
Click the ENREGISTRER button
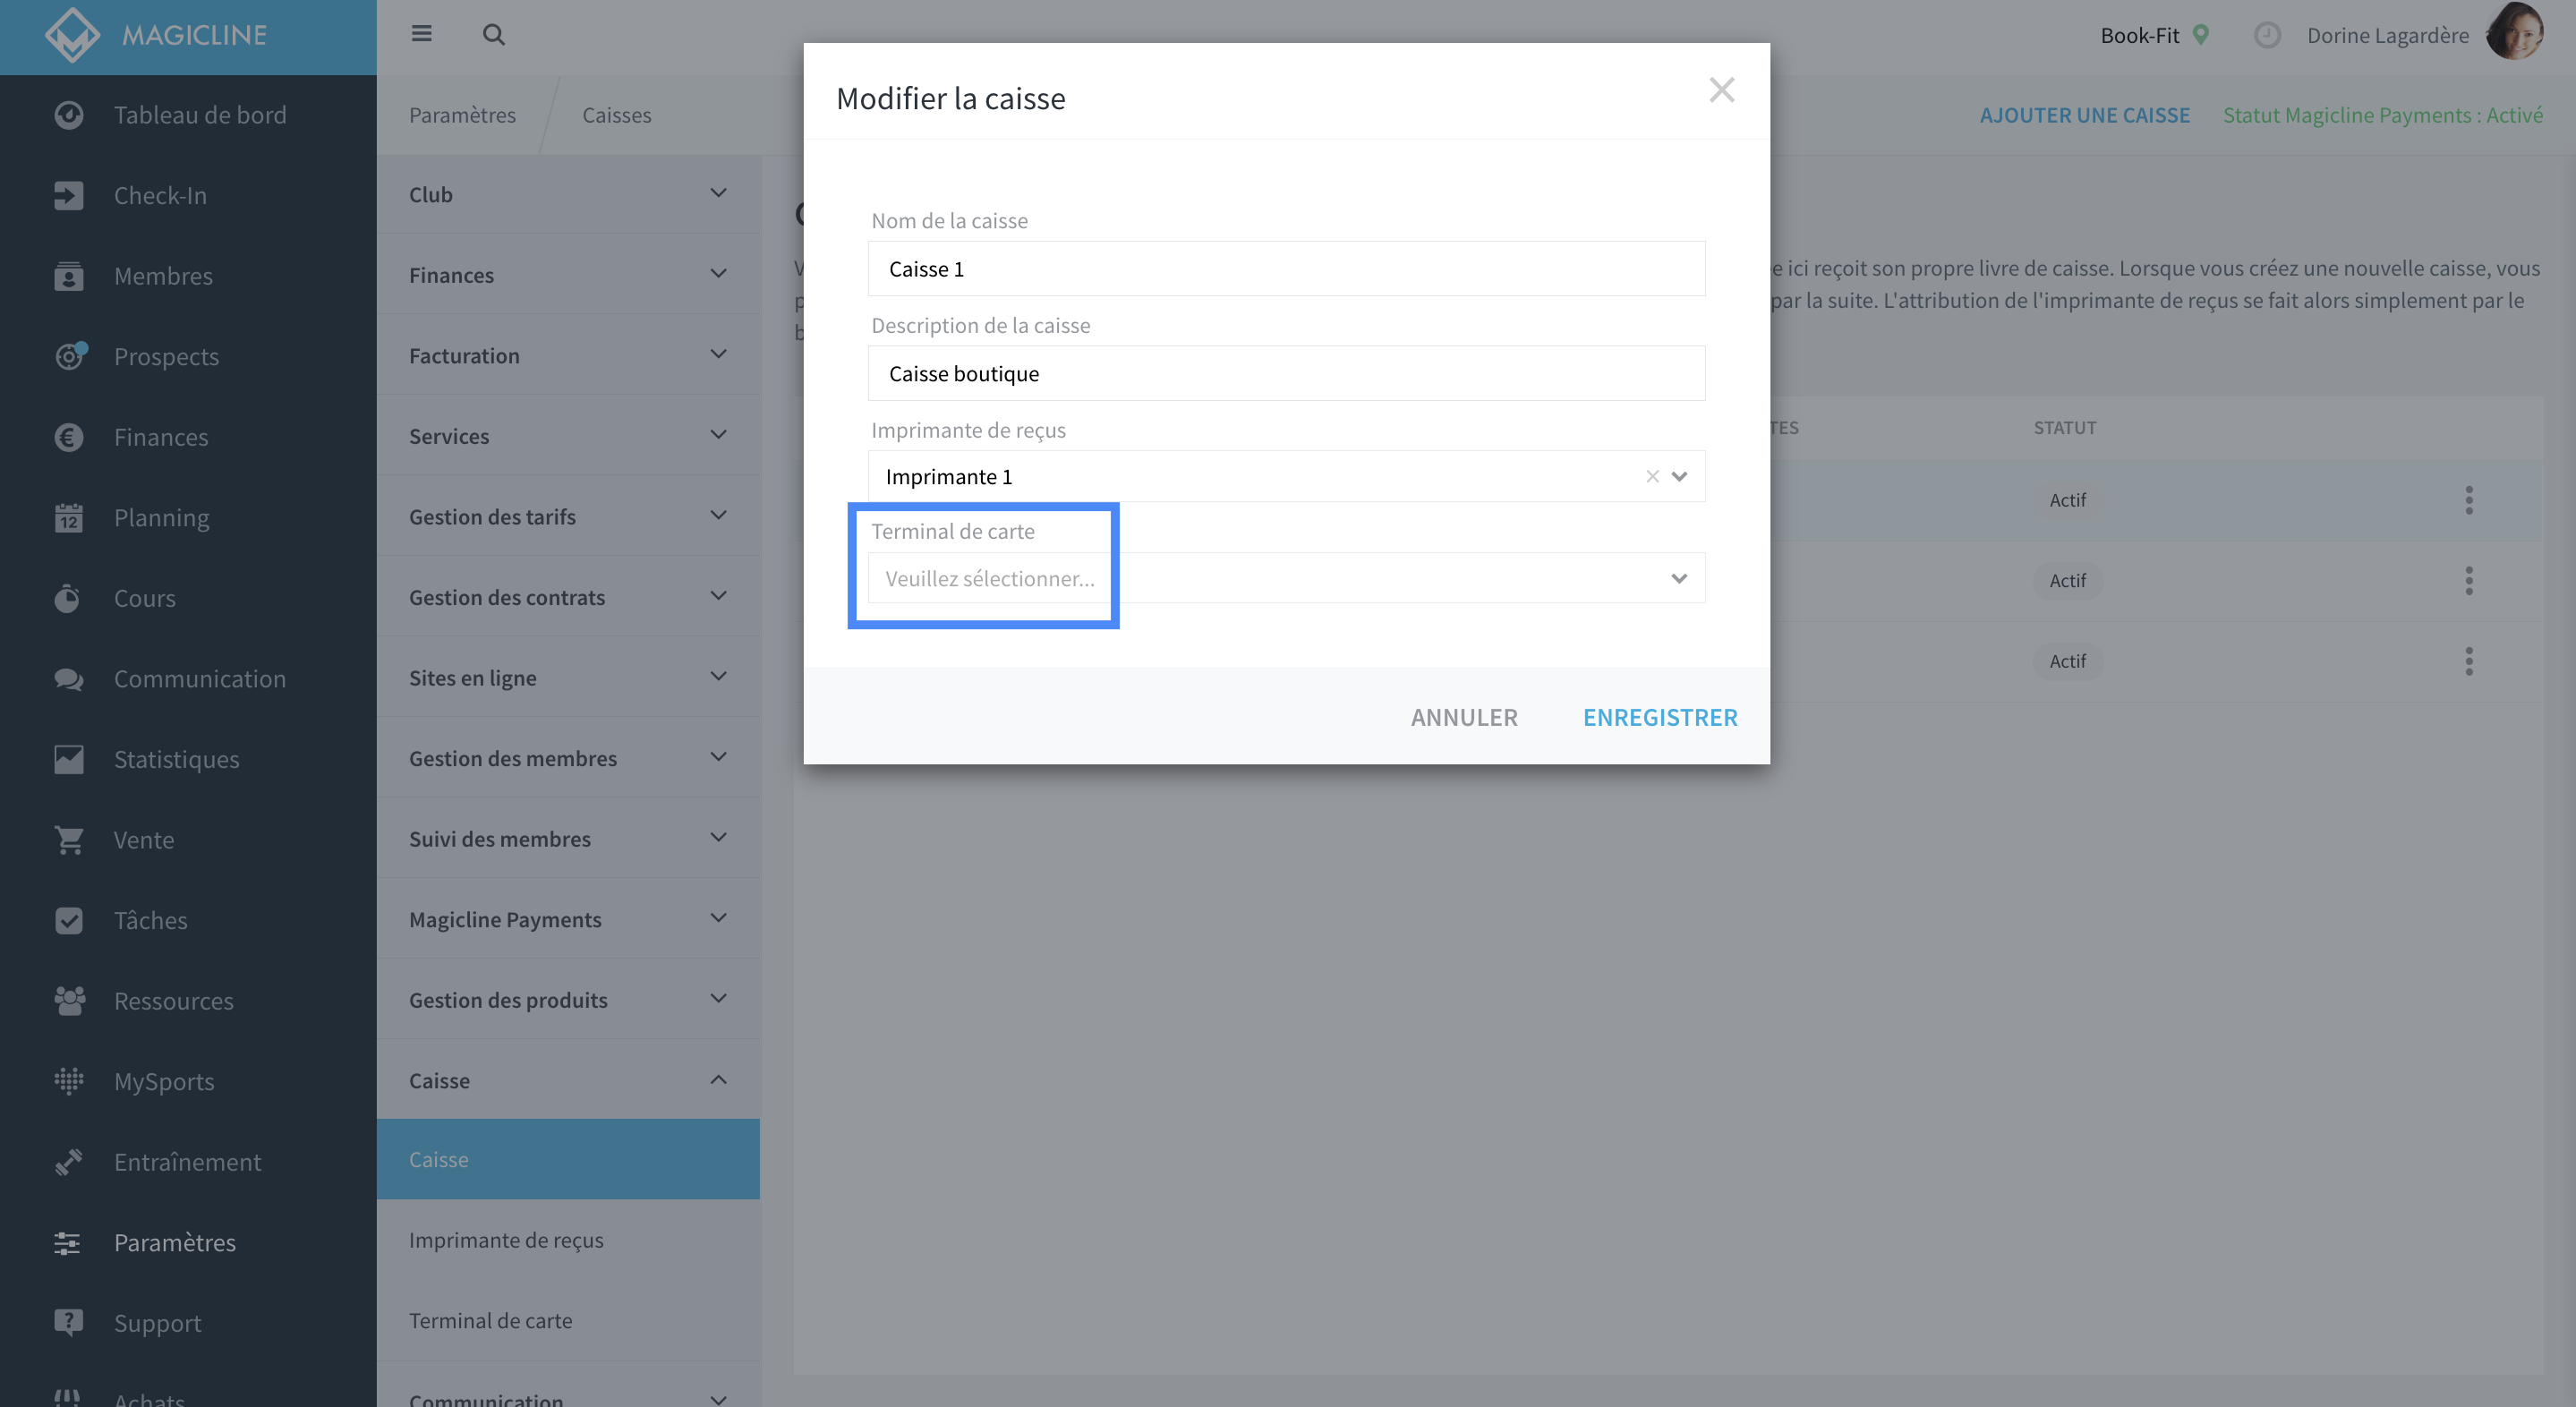pyautogui.click(x=1660, y=717)
